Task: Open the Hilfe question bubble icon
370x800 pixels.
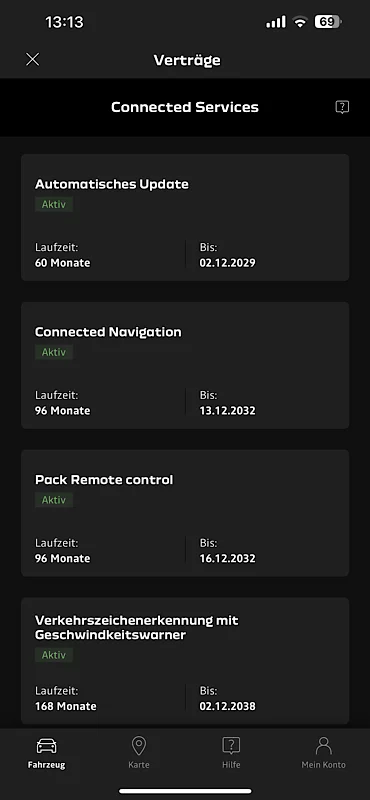Action: tap(231, 745)
